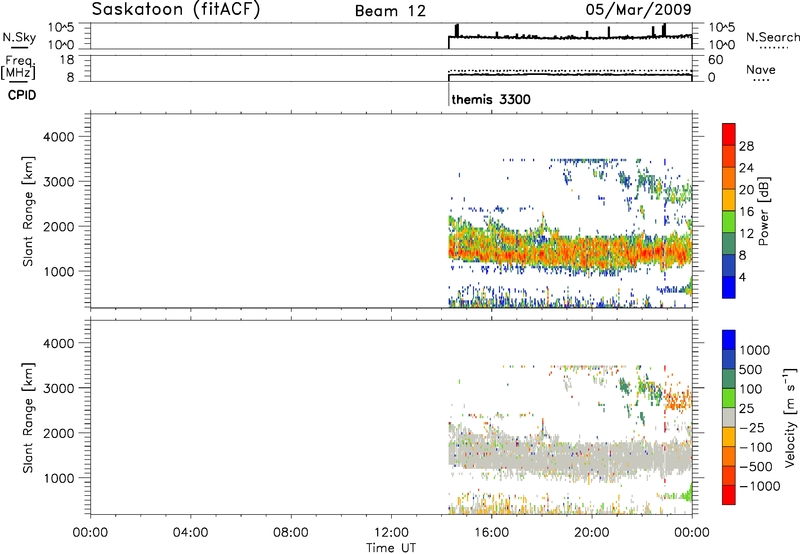Click the '16' label on Power colorbar
The width and height of the screenshot is (800, 554).
coord(746,212)
